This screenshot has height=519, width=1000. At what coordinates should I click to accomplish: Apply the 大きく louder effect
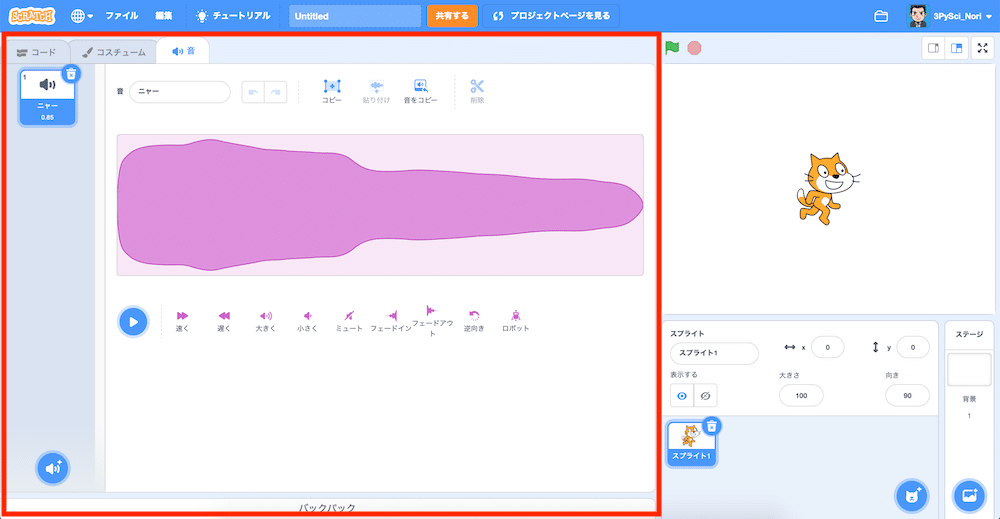266,321
